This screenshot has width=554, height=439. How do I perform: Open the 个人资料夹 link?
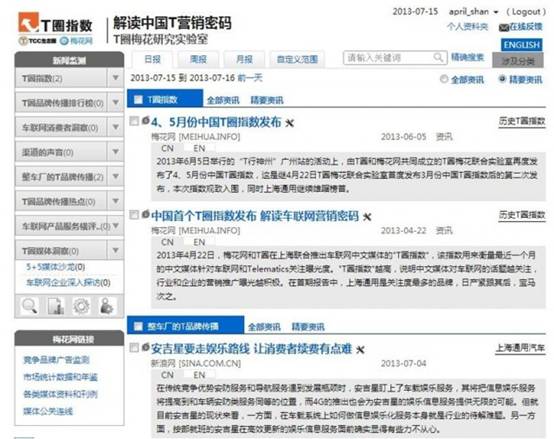467,27
